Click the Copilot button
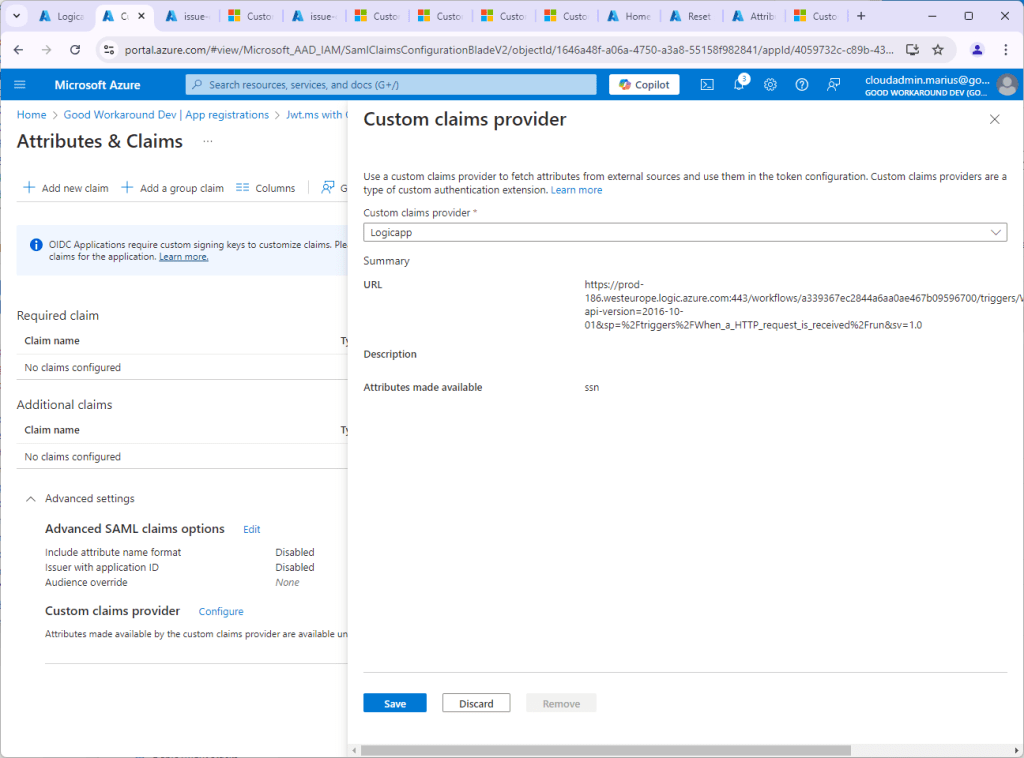 click(x=644, y=85)
